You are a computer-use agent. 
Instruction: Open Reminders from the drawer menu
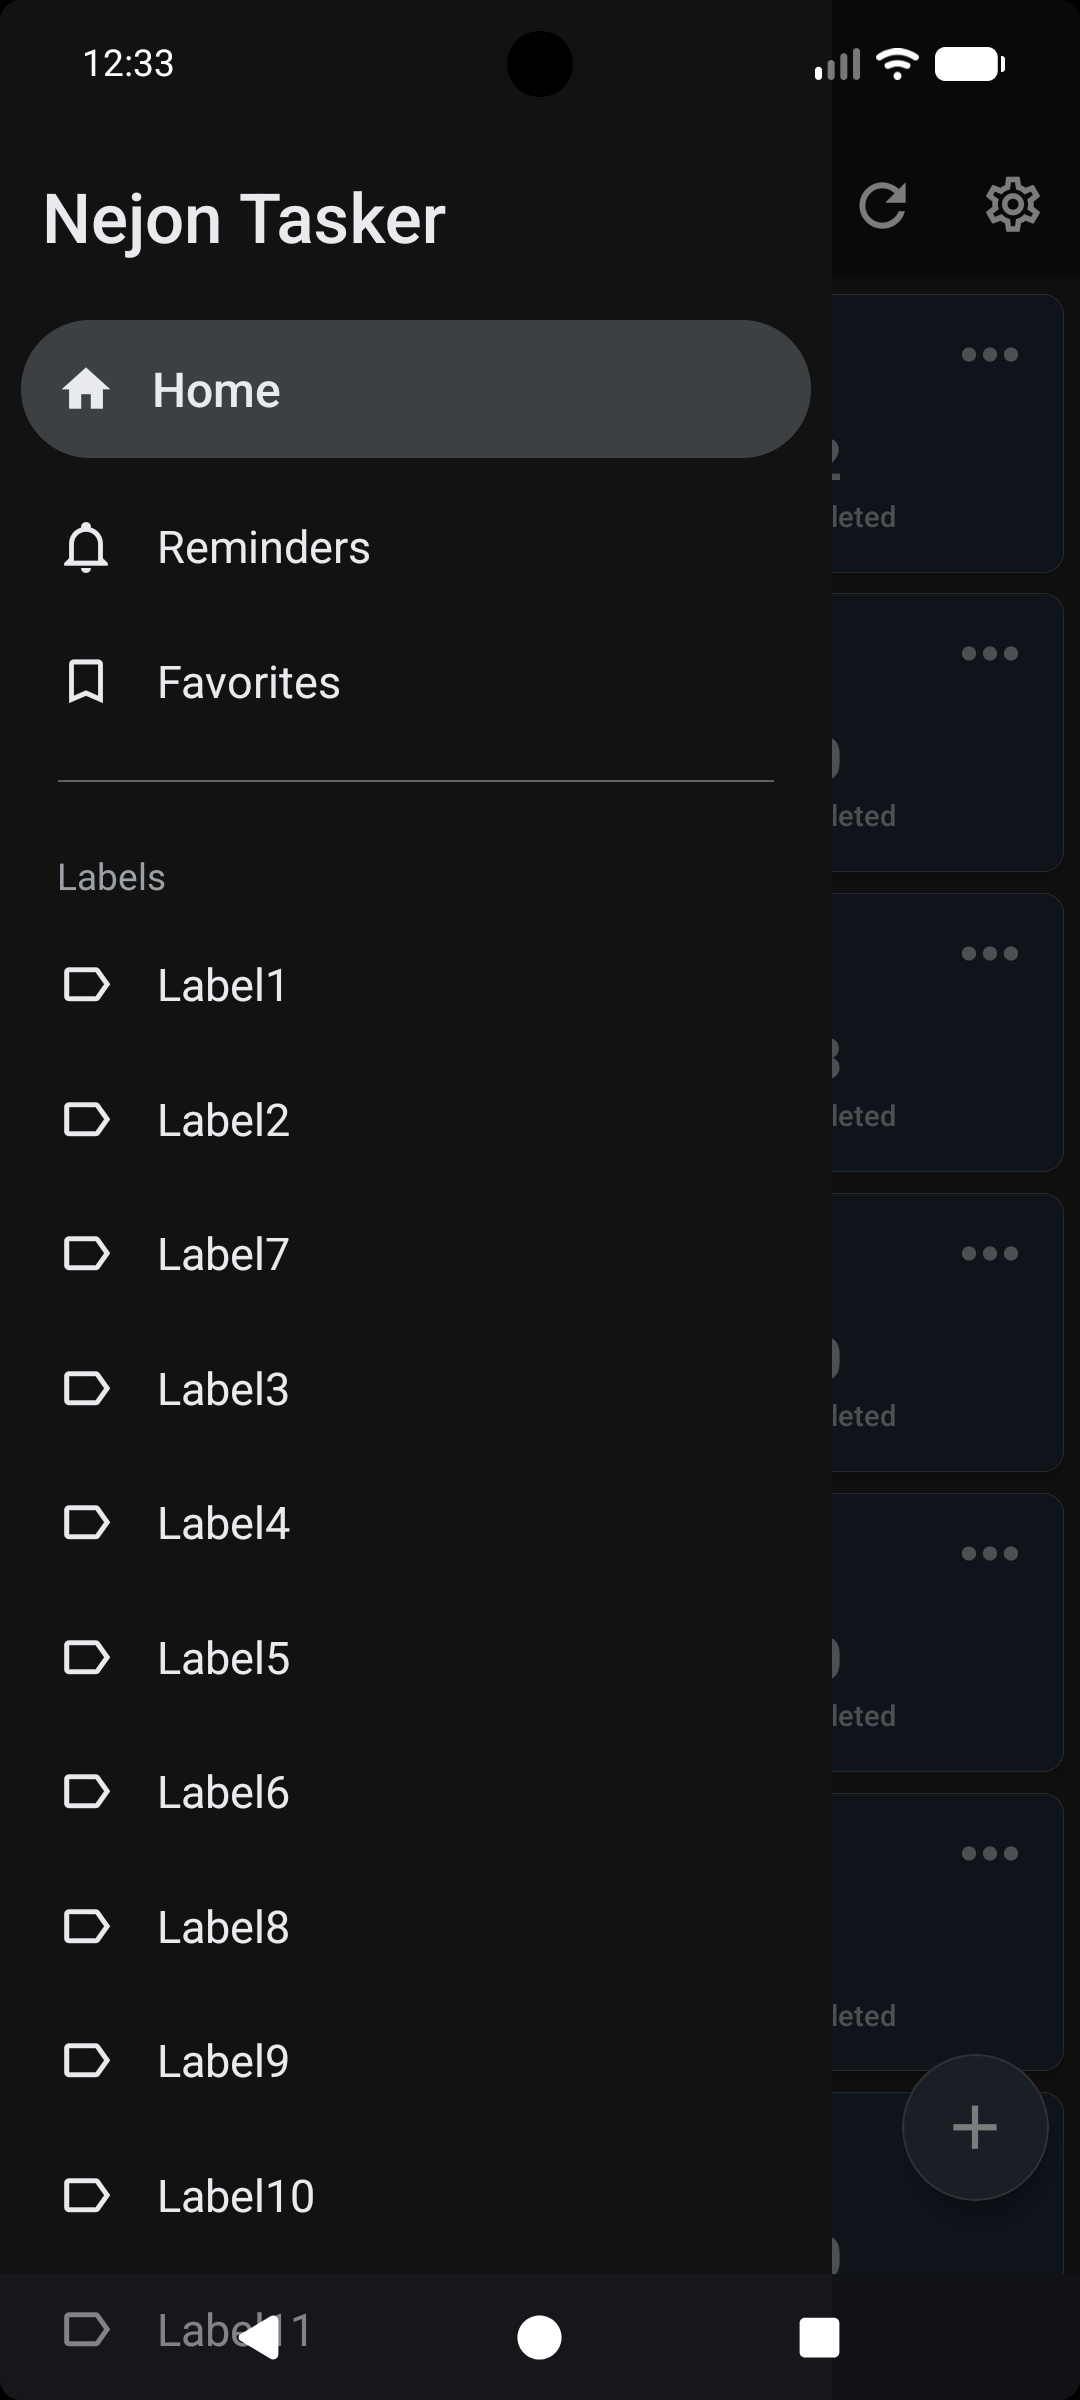(x=264, y=548)
